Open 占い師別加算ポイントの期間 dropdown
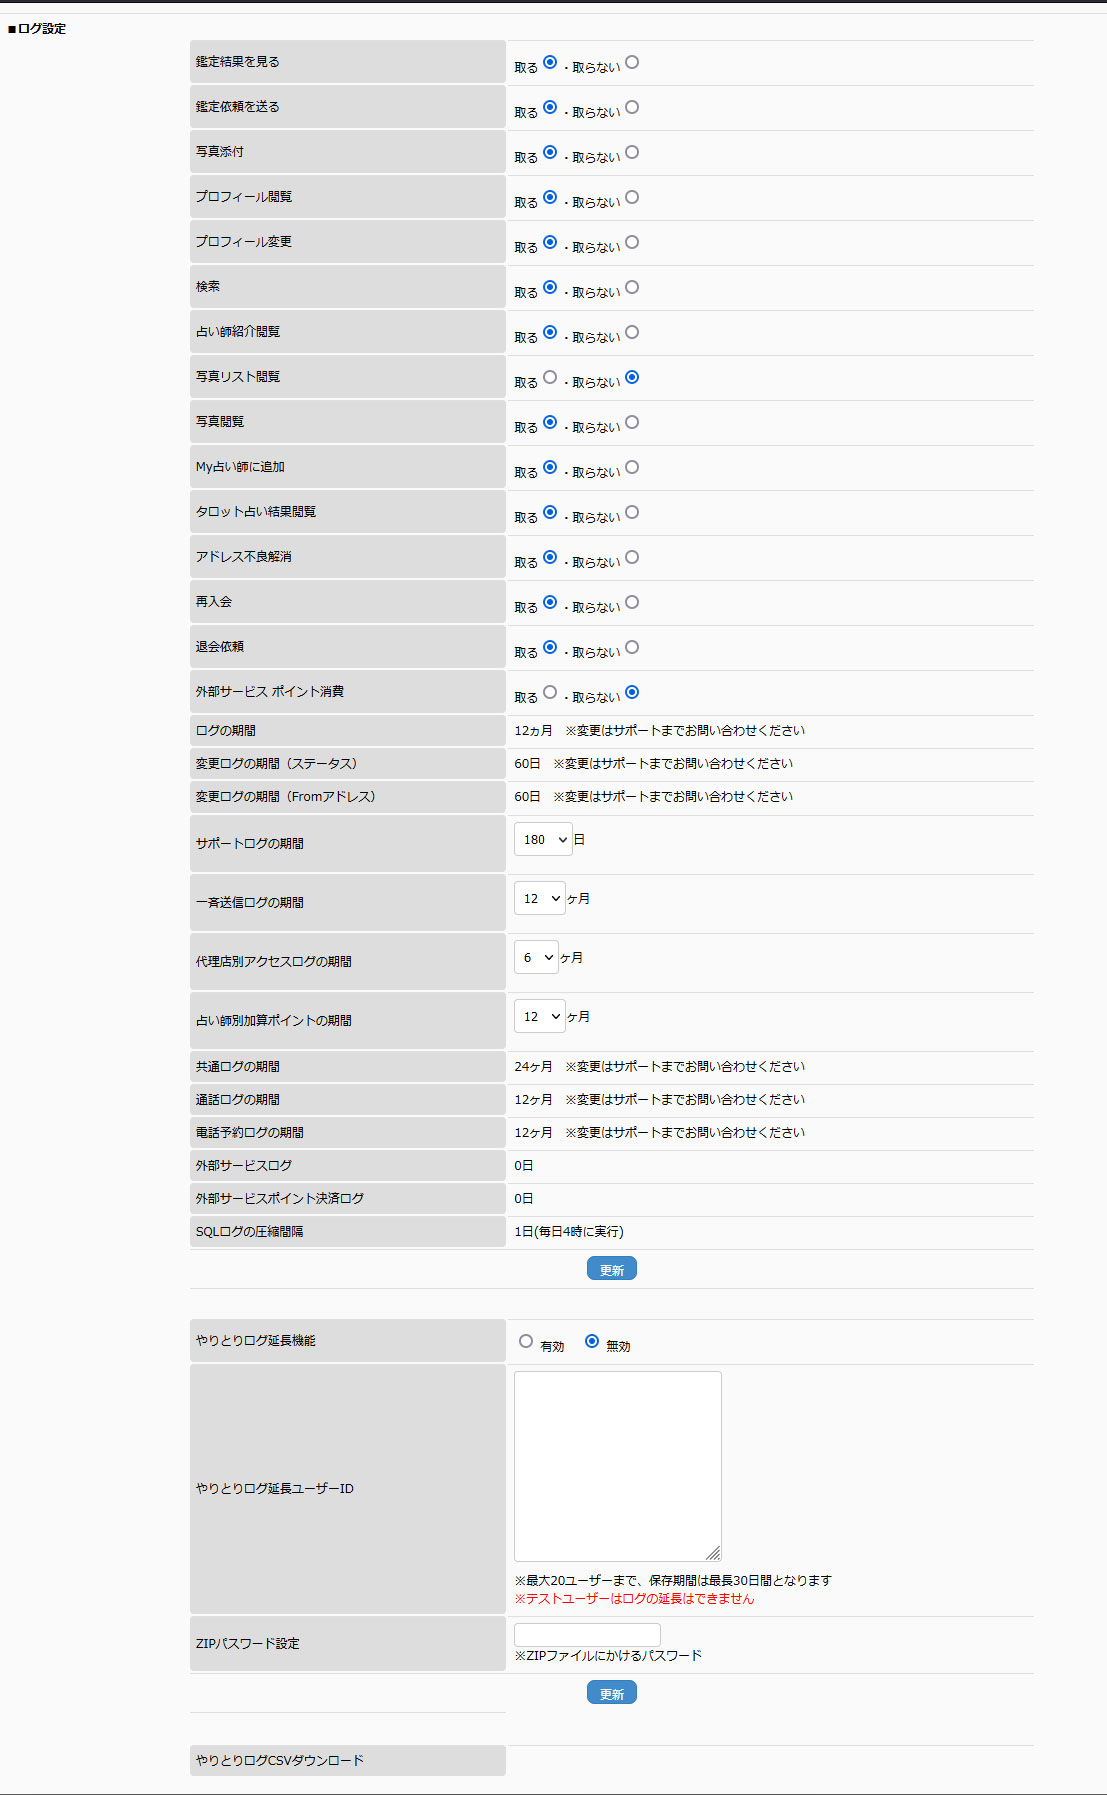The width and height of the screenshot is (1107, 1795). pos(540,1017)
